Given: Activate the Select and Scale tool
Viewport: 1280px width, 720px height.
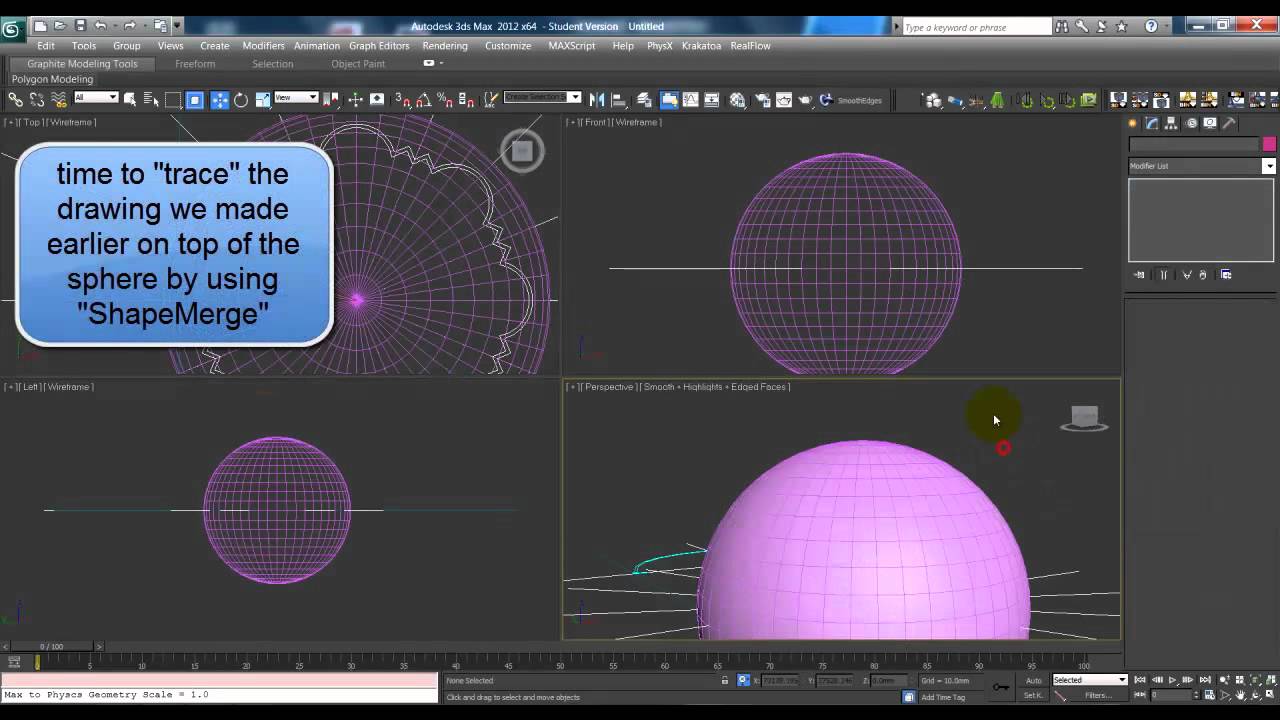Looking at the screenshot, I should click(263, 99).
